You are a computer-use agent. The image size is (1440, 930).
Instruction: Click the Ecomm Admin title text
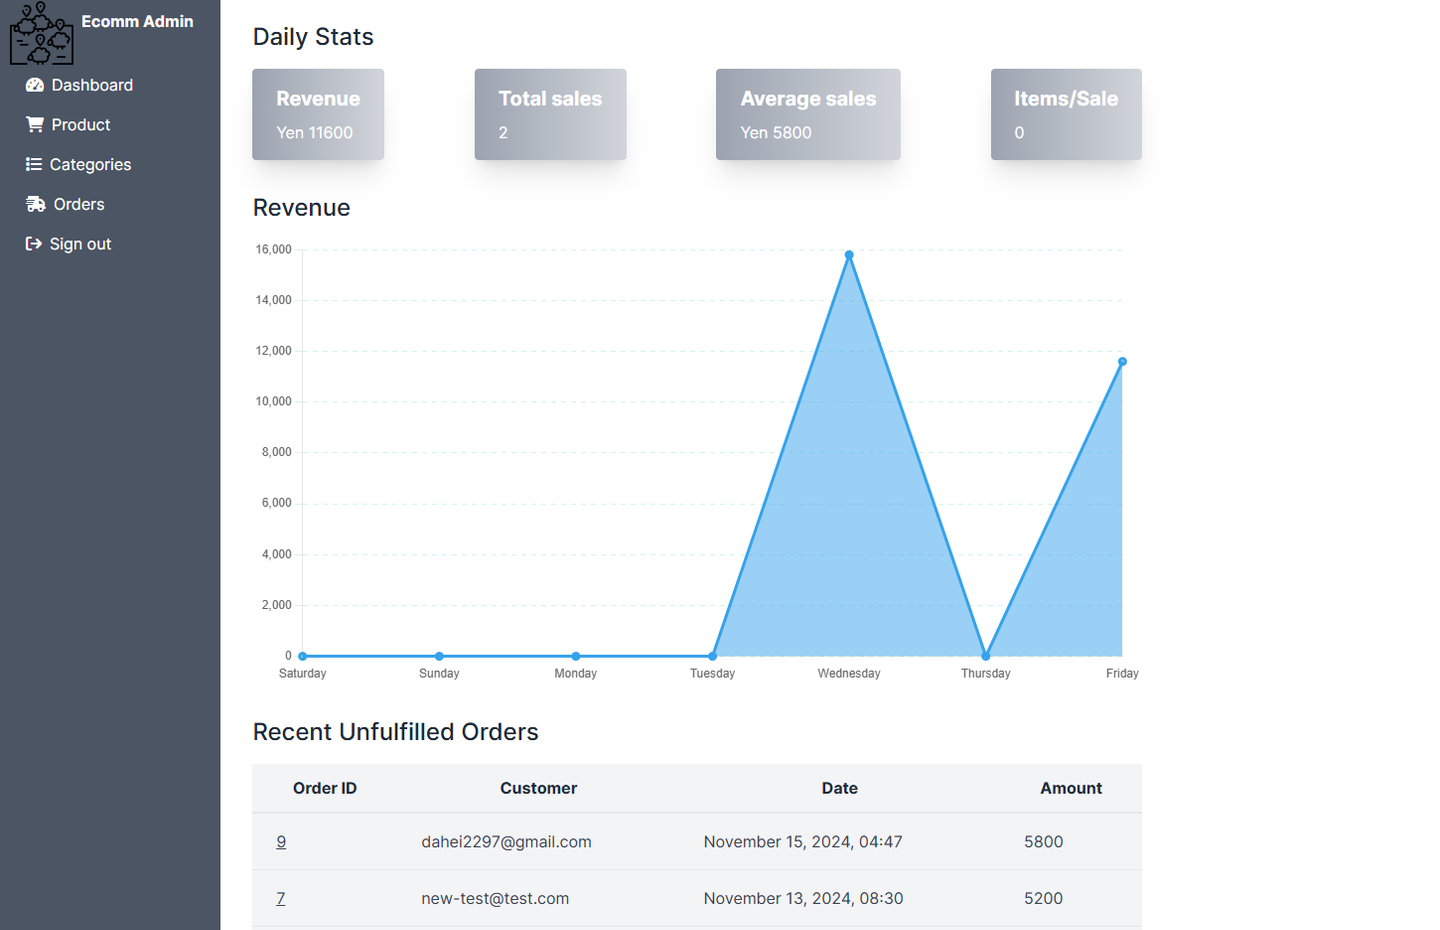click(137, 21)
